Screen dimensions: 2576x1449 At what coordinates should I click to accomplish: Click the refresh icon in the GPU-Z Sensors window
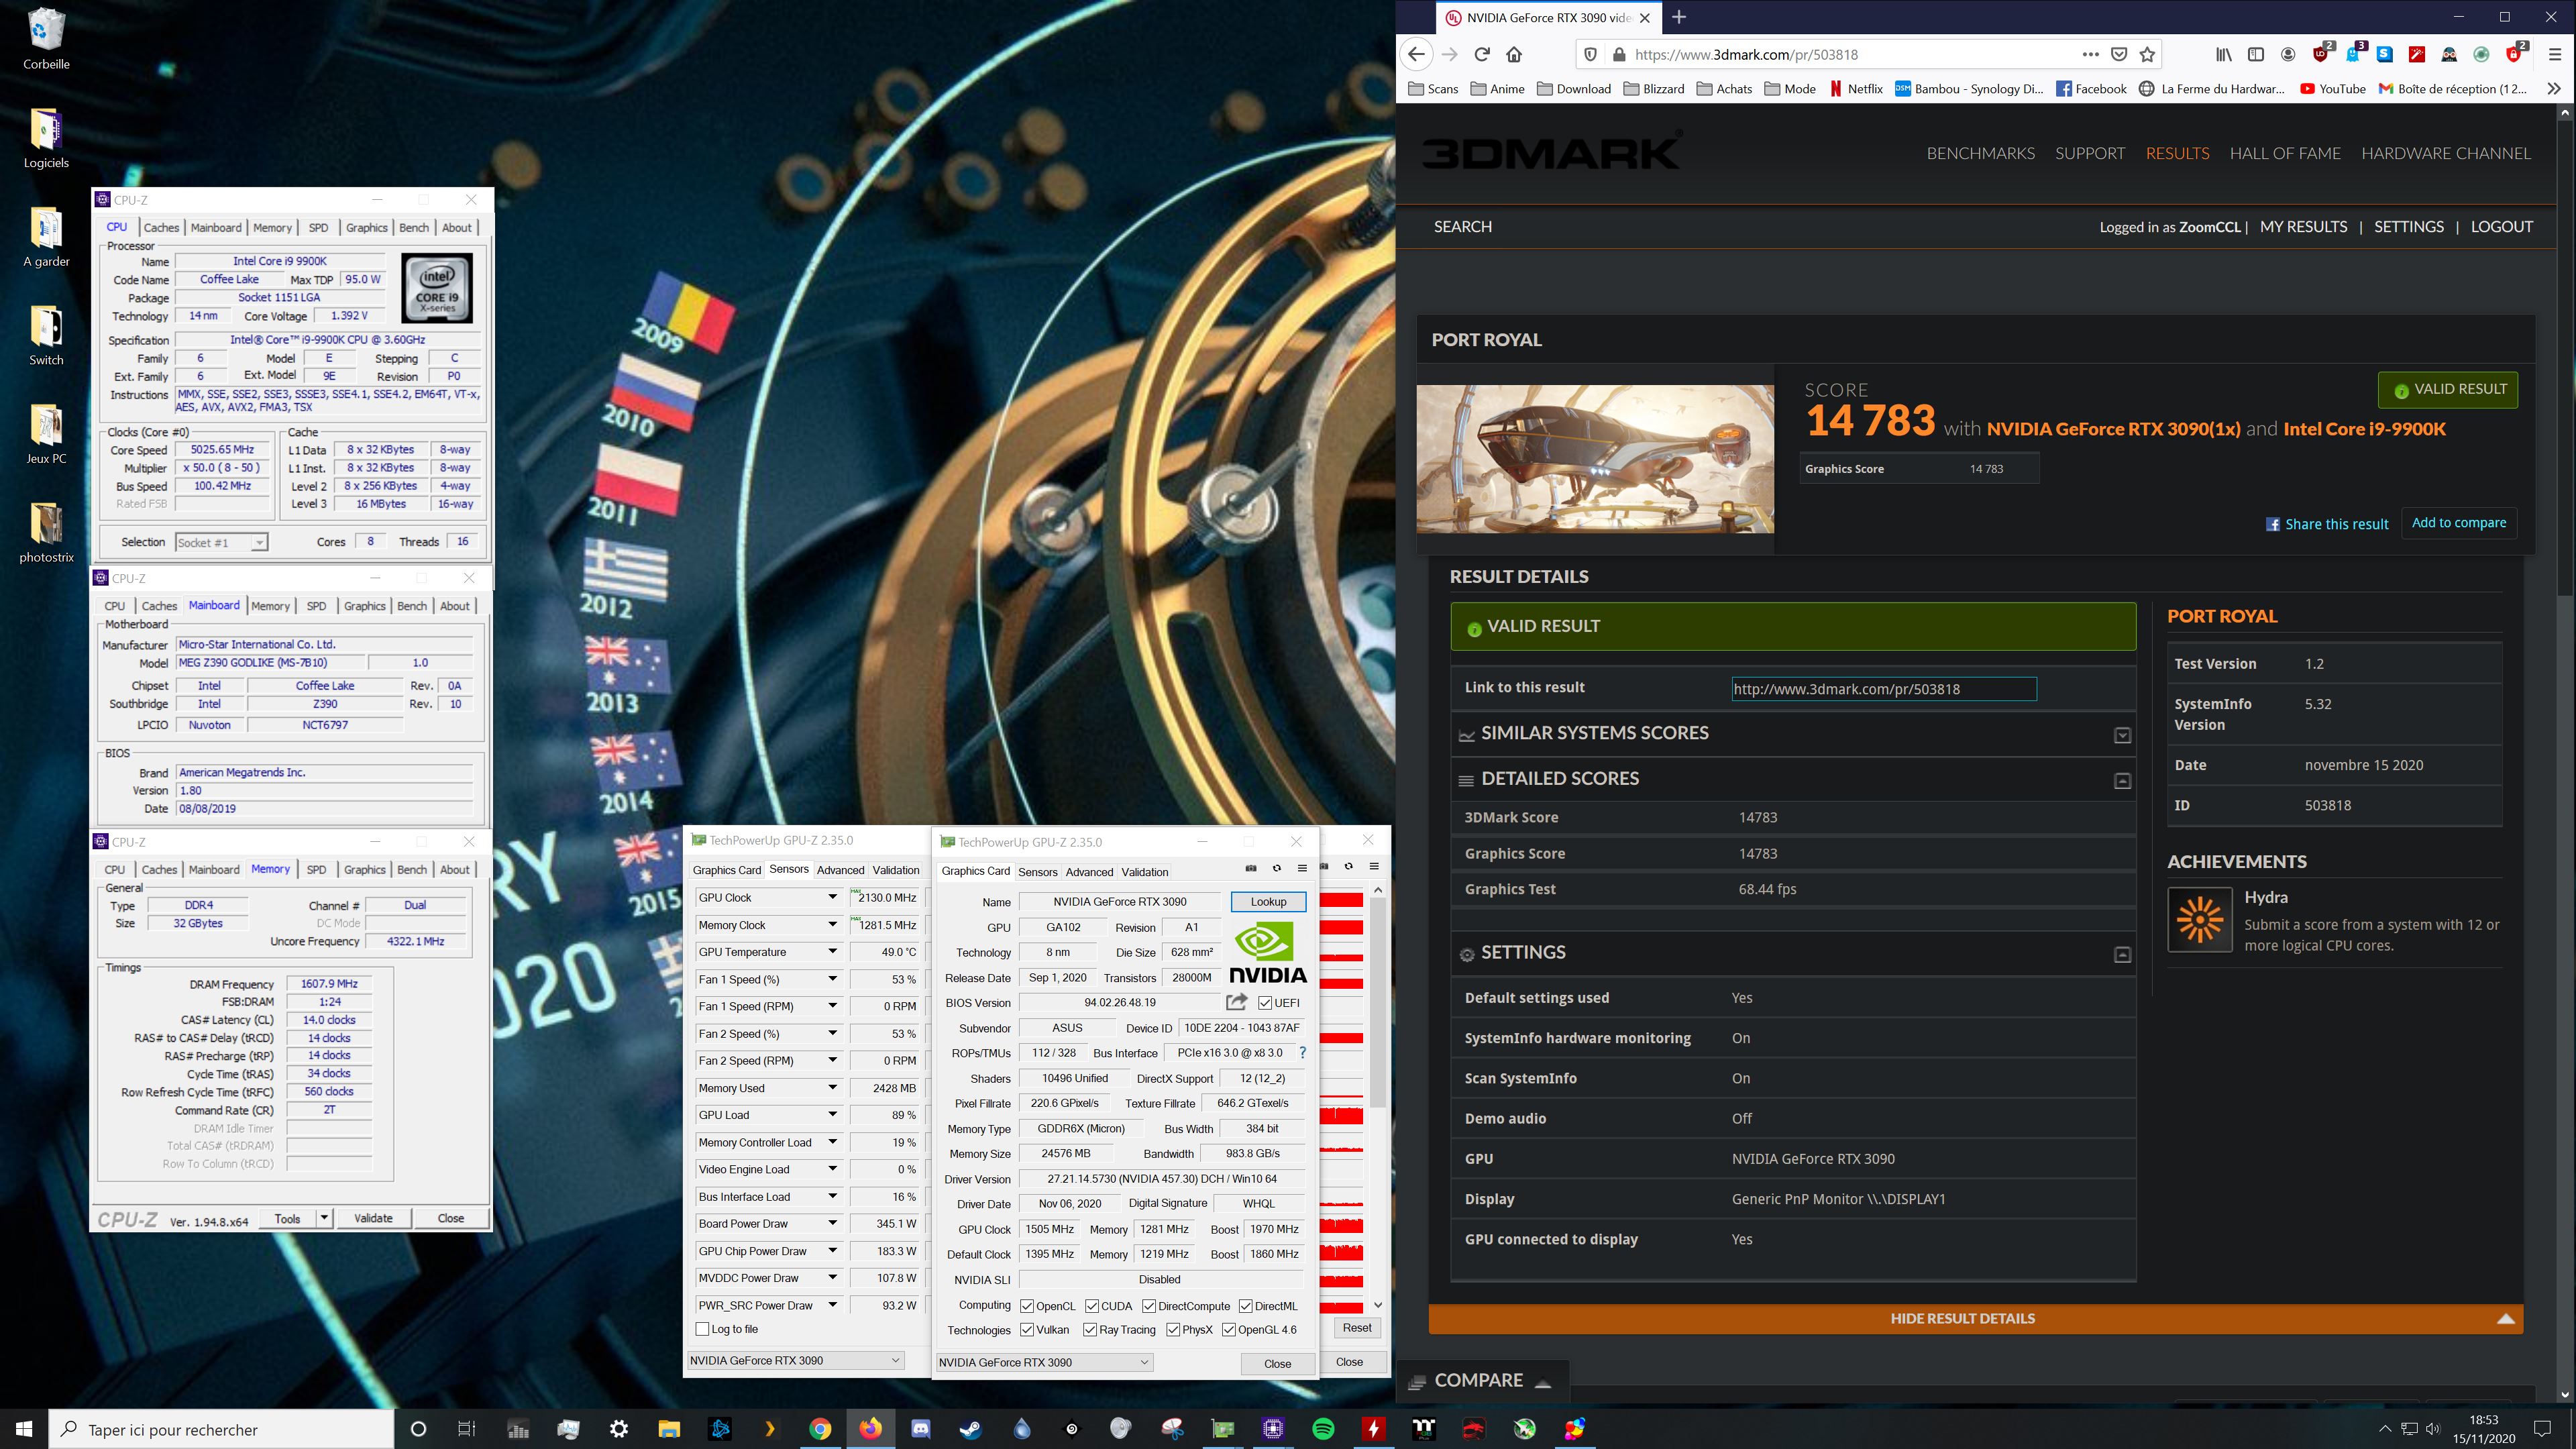(x=1348, y=866)
